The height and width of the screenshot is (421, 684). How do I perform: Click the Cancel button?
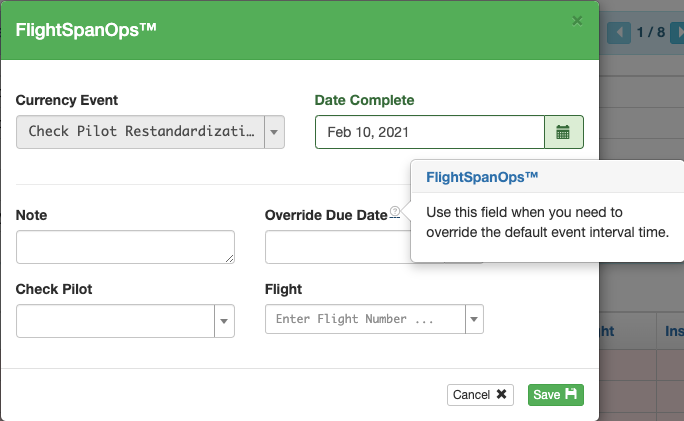(480, 395)
